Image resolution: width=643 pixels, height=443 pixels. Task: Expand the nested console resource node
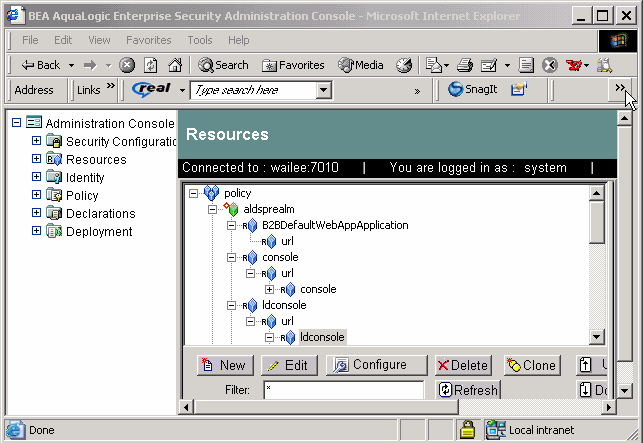[269, 290]
